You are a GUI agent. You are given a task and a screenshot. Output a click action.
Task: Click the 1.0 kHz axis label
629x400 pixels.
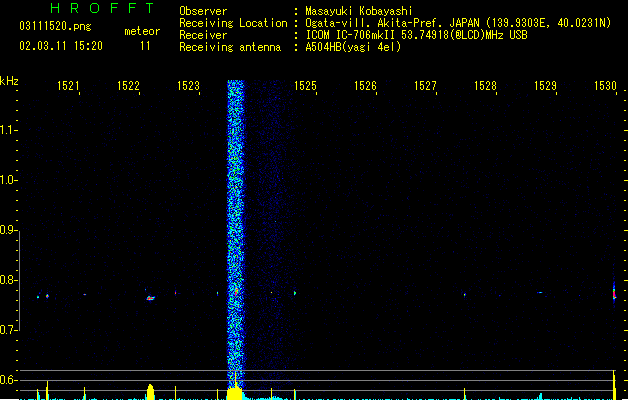coord(7,180)
